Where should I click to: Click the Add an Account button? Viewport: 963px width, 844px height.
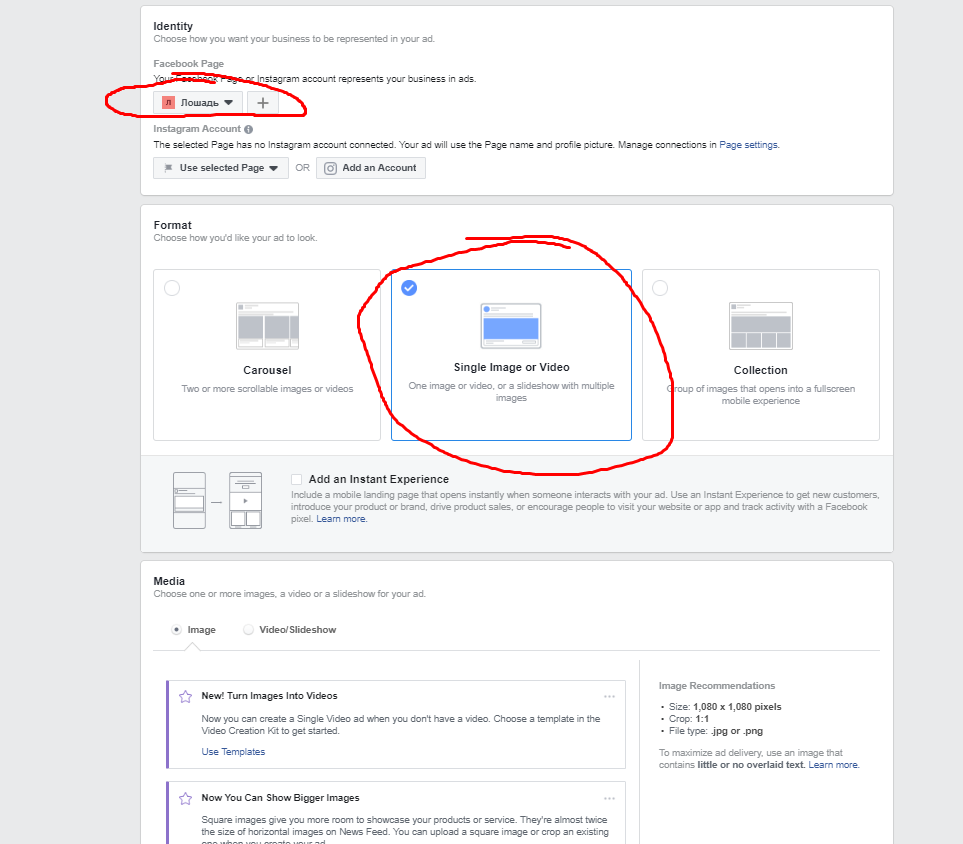pyautogui.click(x=371, y=168)
